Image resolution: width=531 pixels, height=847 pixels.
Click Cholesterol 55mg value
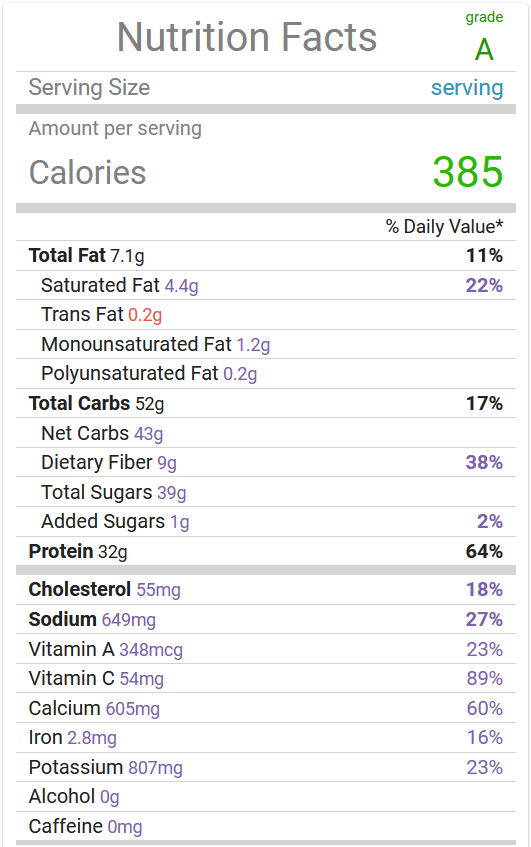(x=159, y=590)
